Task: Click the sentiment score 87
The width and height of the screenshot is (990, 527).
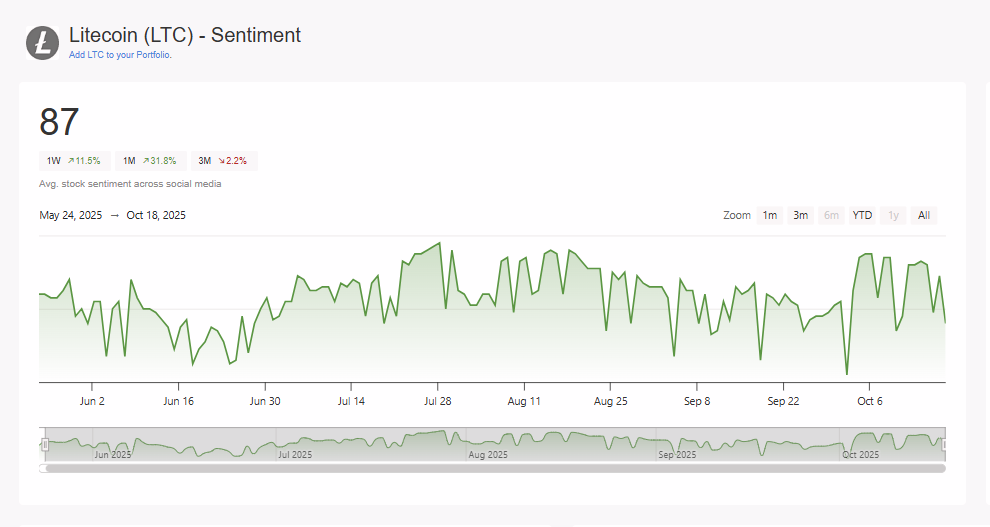Action: (59, 122)
